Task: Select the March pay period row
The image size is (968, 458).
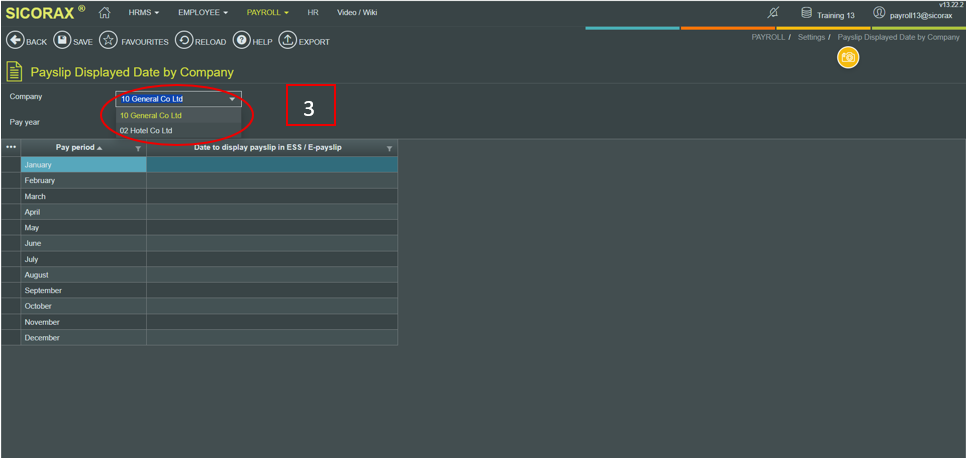Action: [83, 196]
